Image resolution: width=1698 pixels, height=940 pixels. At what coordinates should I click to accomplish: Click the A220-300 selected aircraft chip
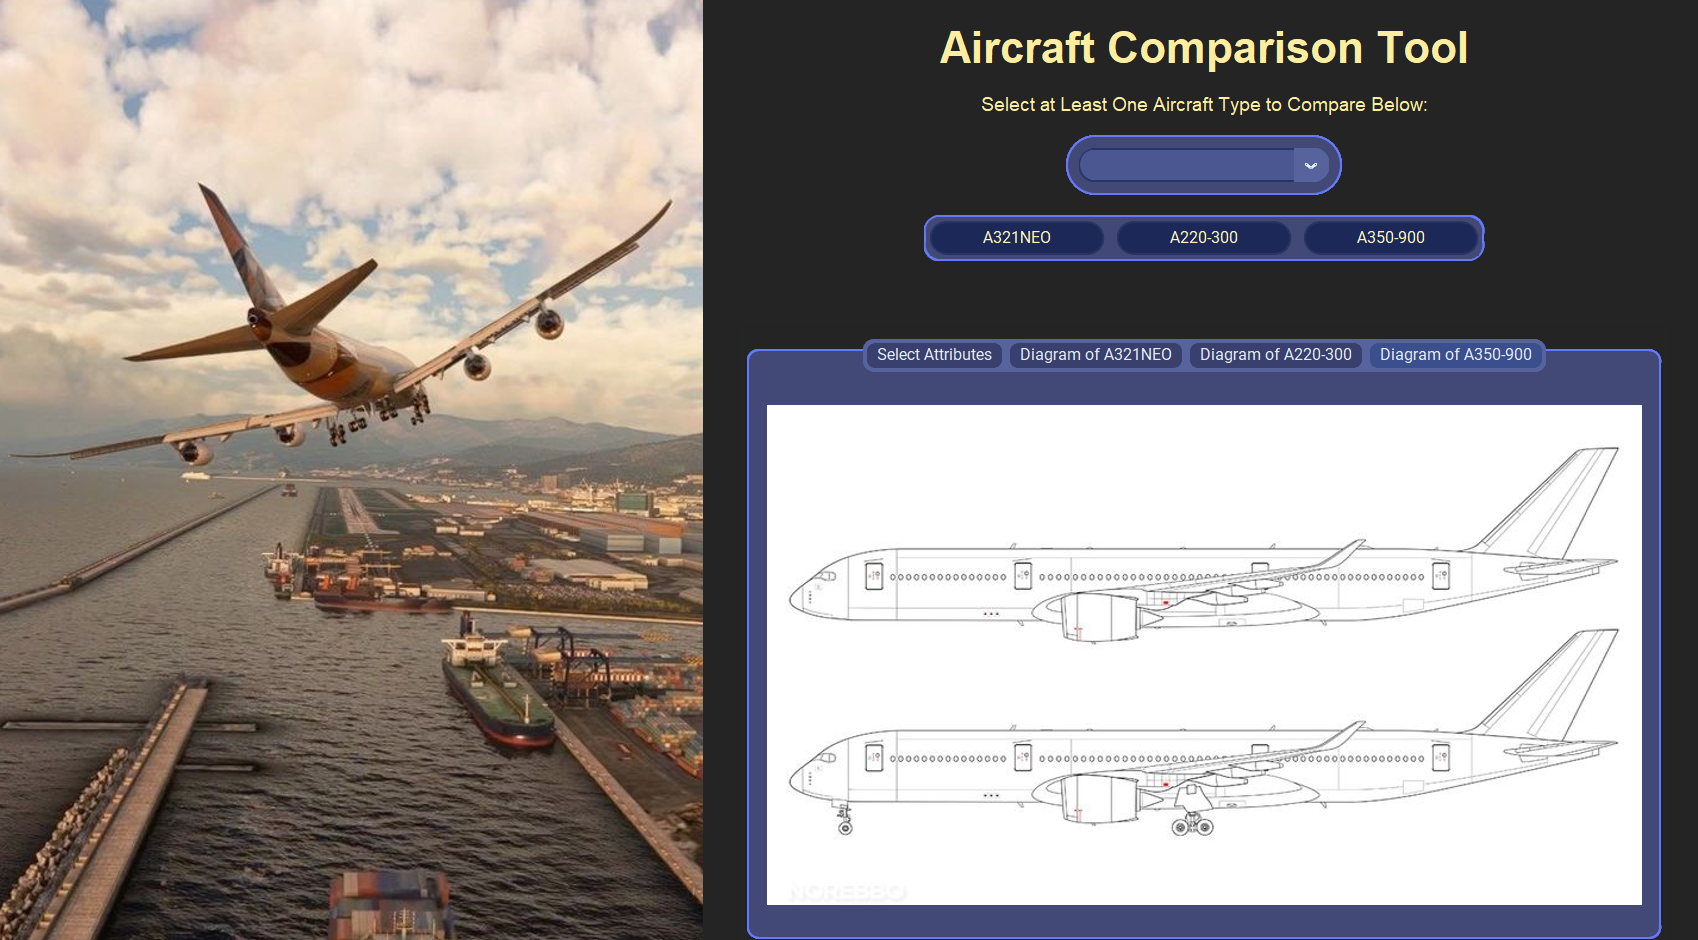pyautogui.click(x=1204, y=238)
